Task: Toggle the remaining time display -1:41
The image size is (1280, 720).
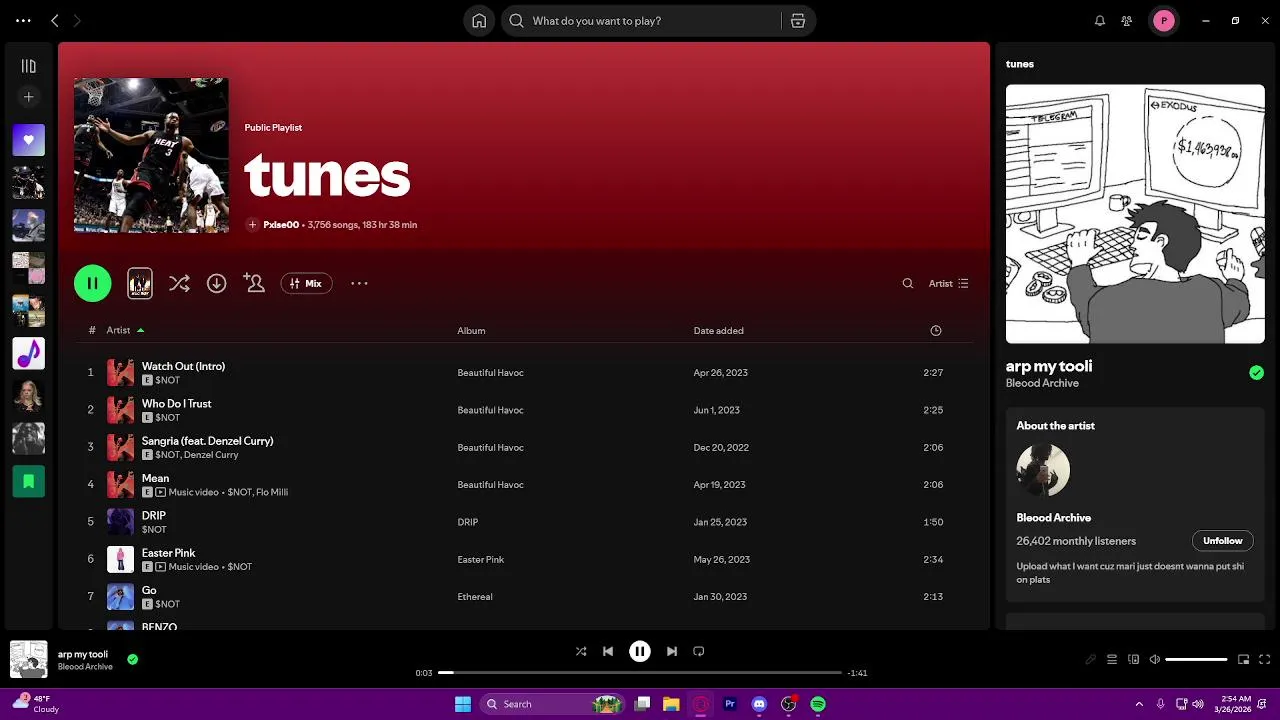Action: (x=857, y=673)
